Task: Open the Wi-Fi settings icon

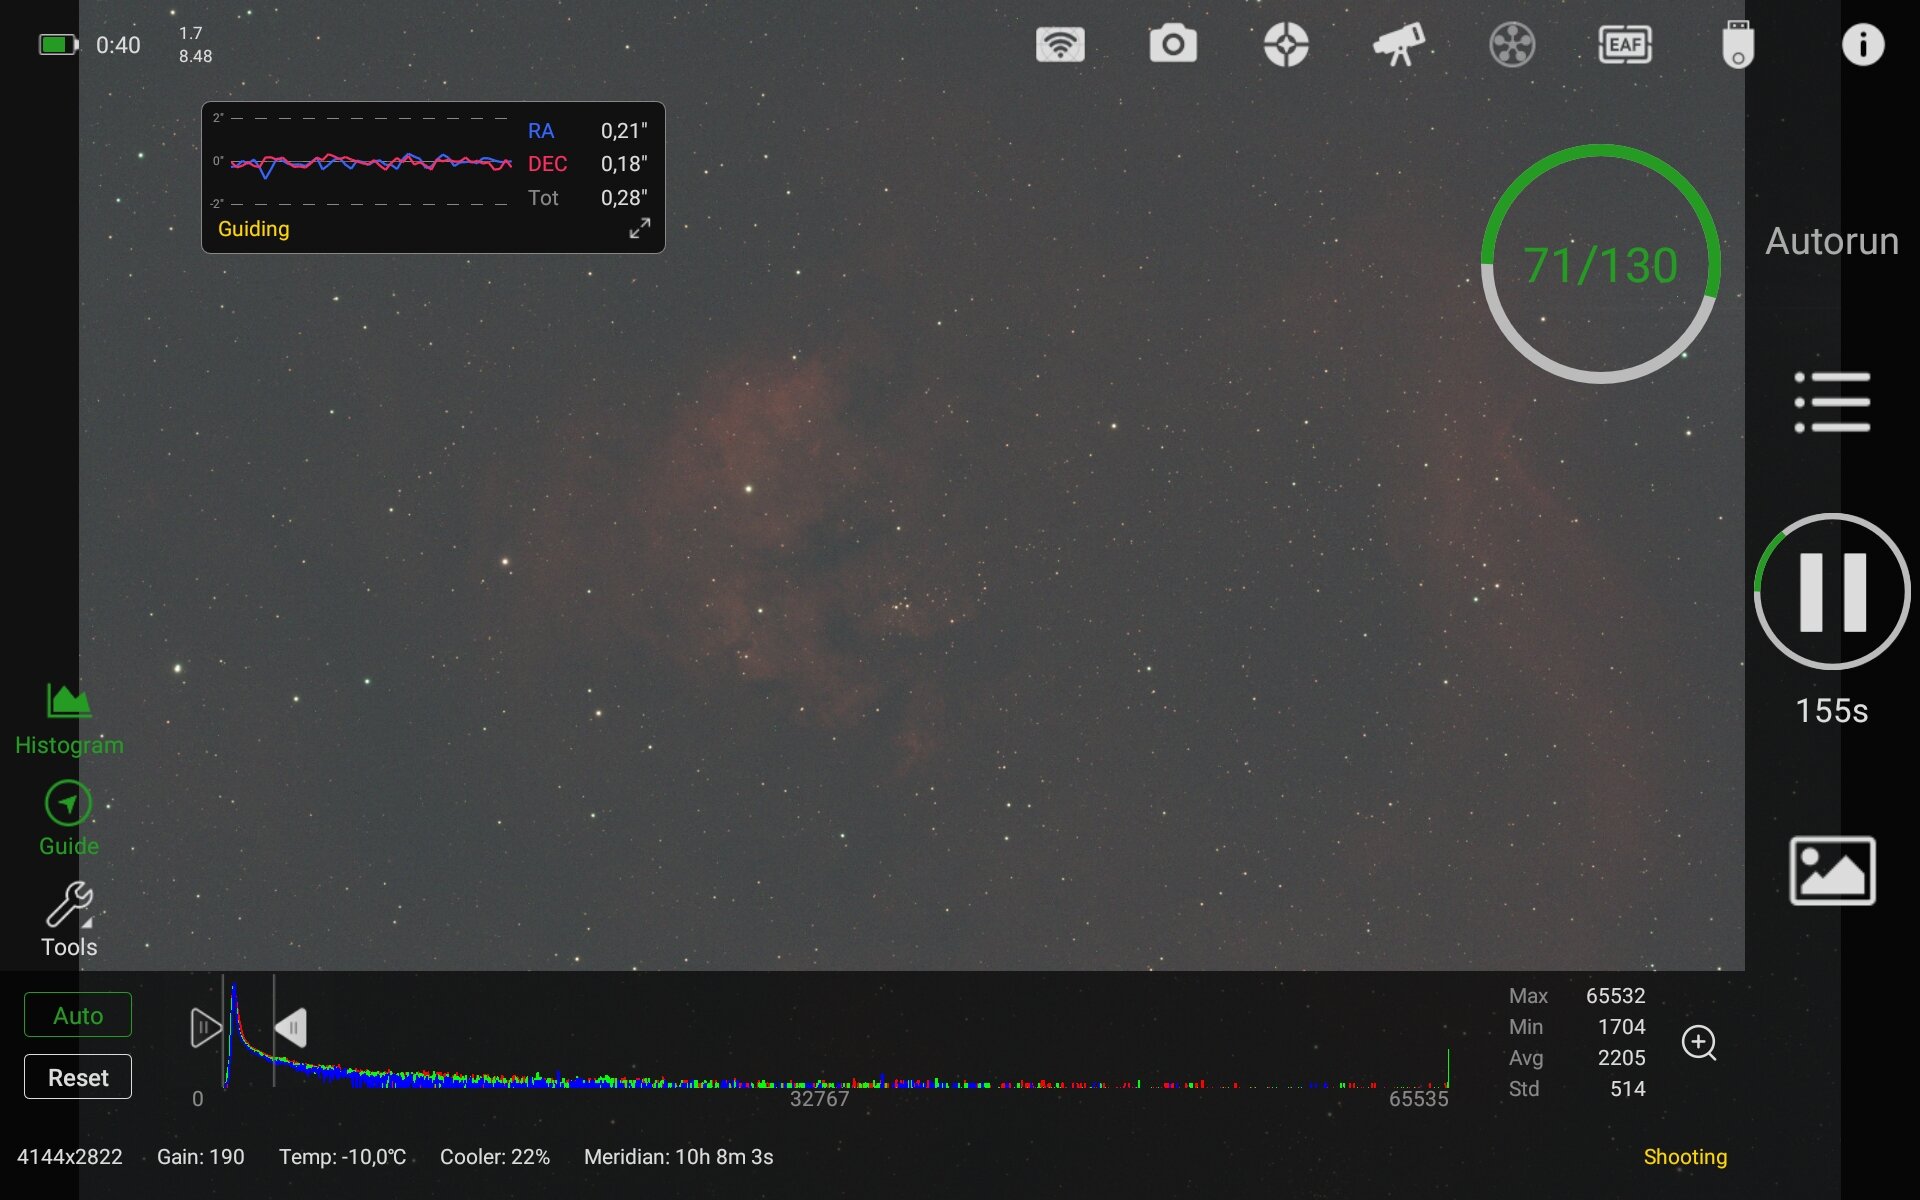Action: coord(1060,45)
